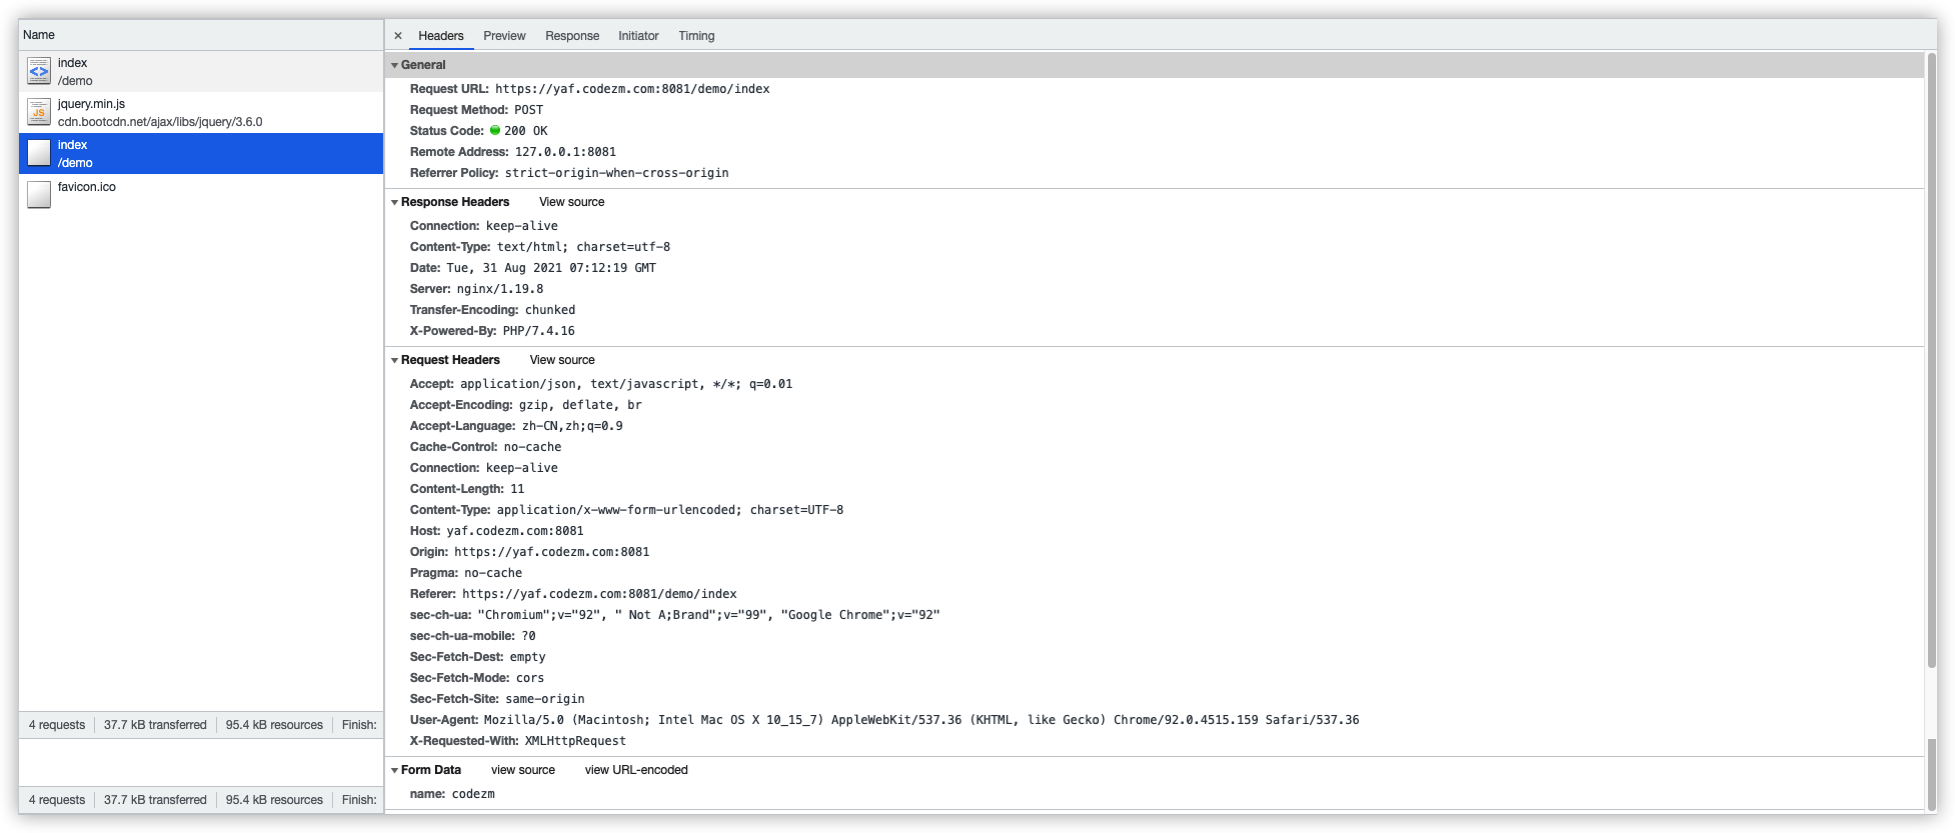Switch to the Initiator tab

pyautogui.click(x=638, y=36)
